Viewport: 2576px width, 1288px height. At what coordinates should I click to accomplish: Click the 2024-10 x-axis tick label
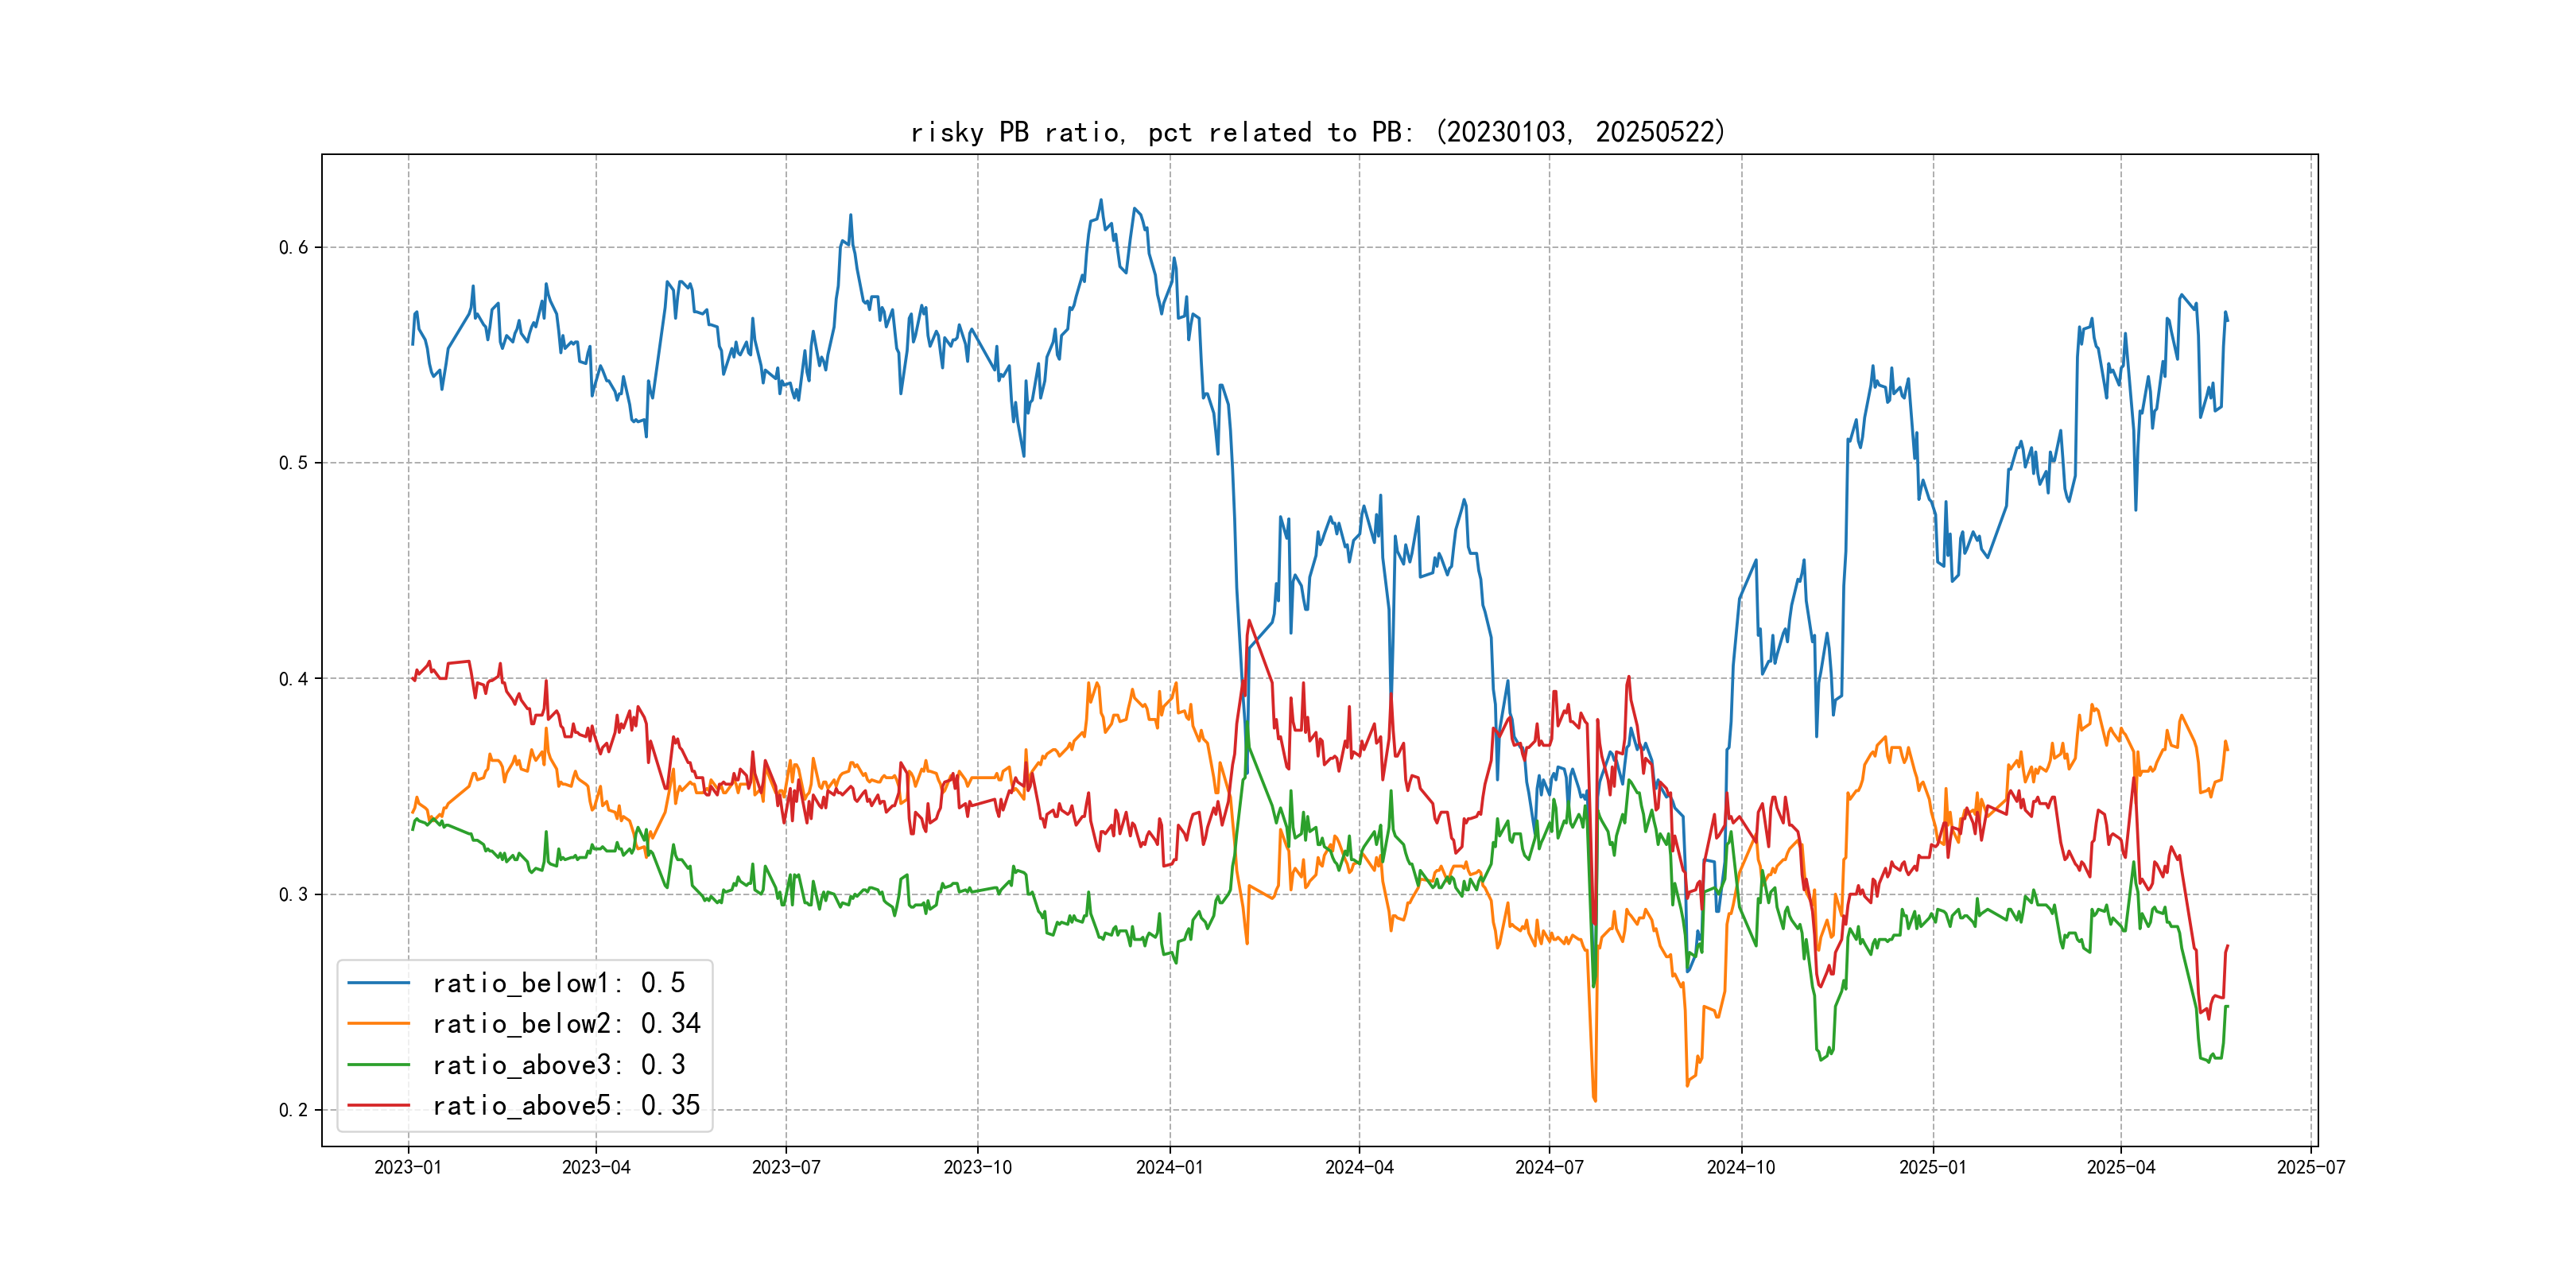point(1741,1167)
